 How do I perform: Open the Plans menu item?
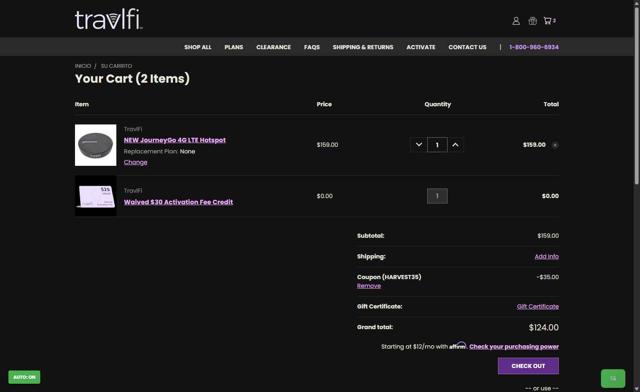point(233,47)
